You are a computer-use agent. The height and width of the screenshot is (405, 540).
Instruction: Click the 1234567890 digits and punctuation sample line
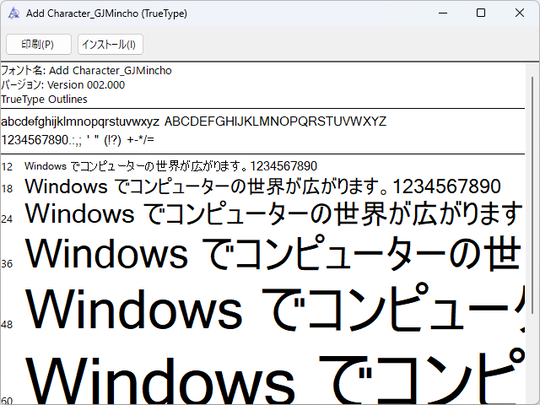tap(77, 140)
